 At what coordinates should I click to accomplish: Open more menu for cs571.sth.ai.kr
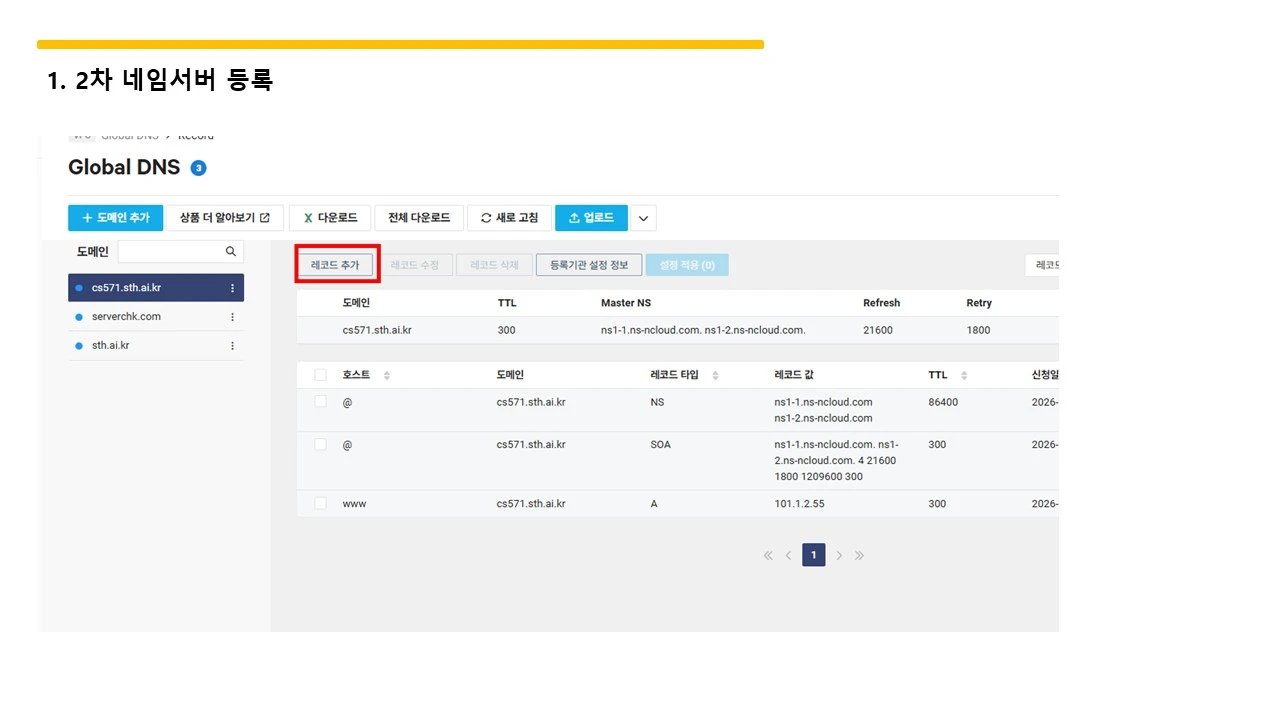tap(233, 288)
